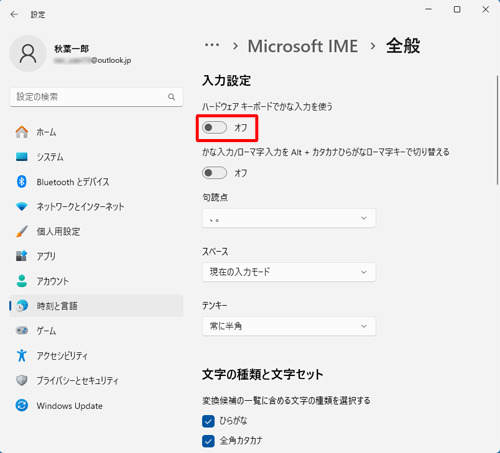
Task: Open ゲーム settings
Action: tap(96, 330)
